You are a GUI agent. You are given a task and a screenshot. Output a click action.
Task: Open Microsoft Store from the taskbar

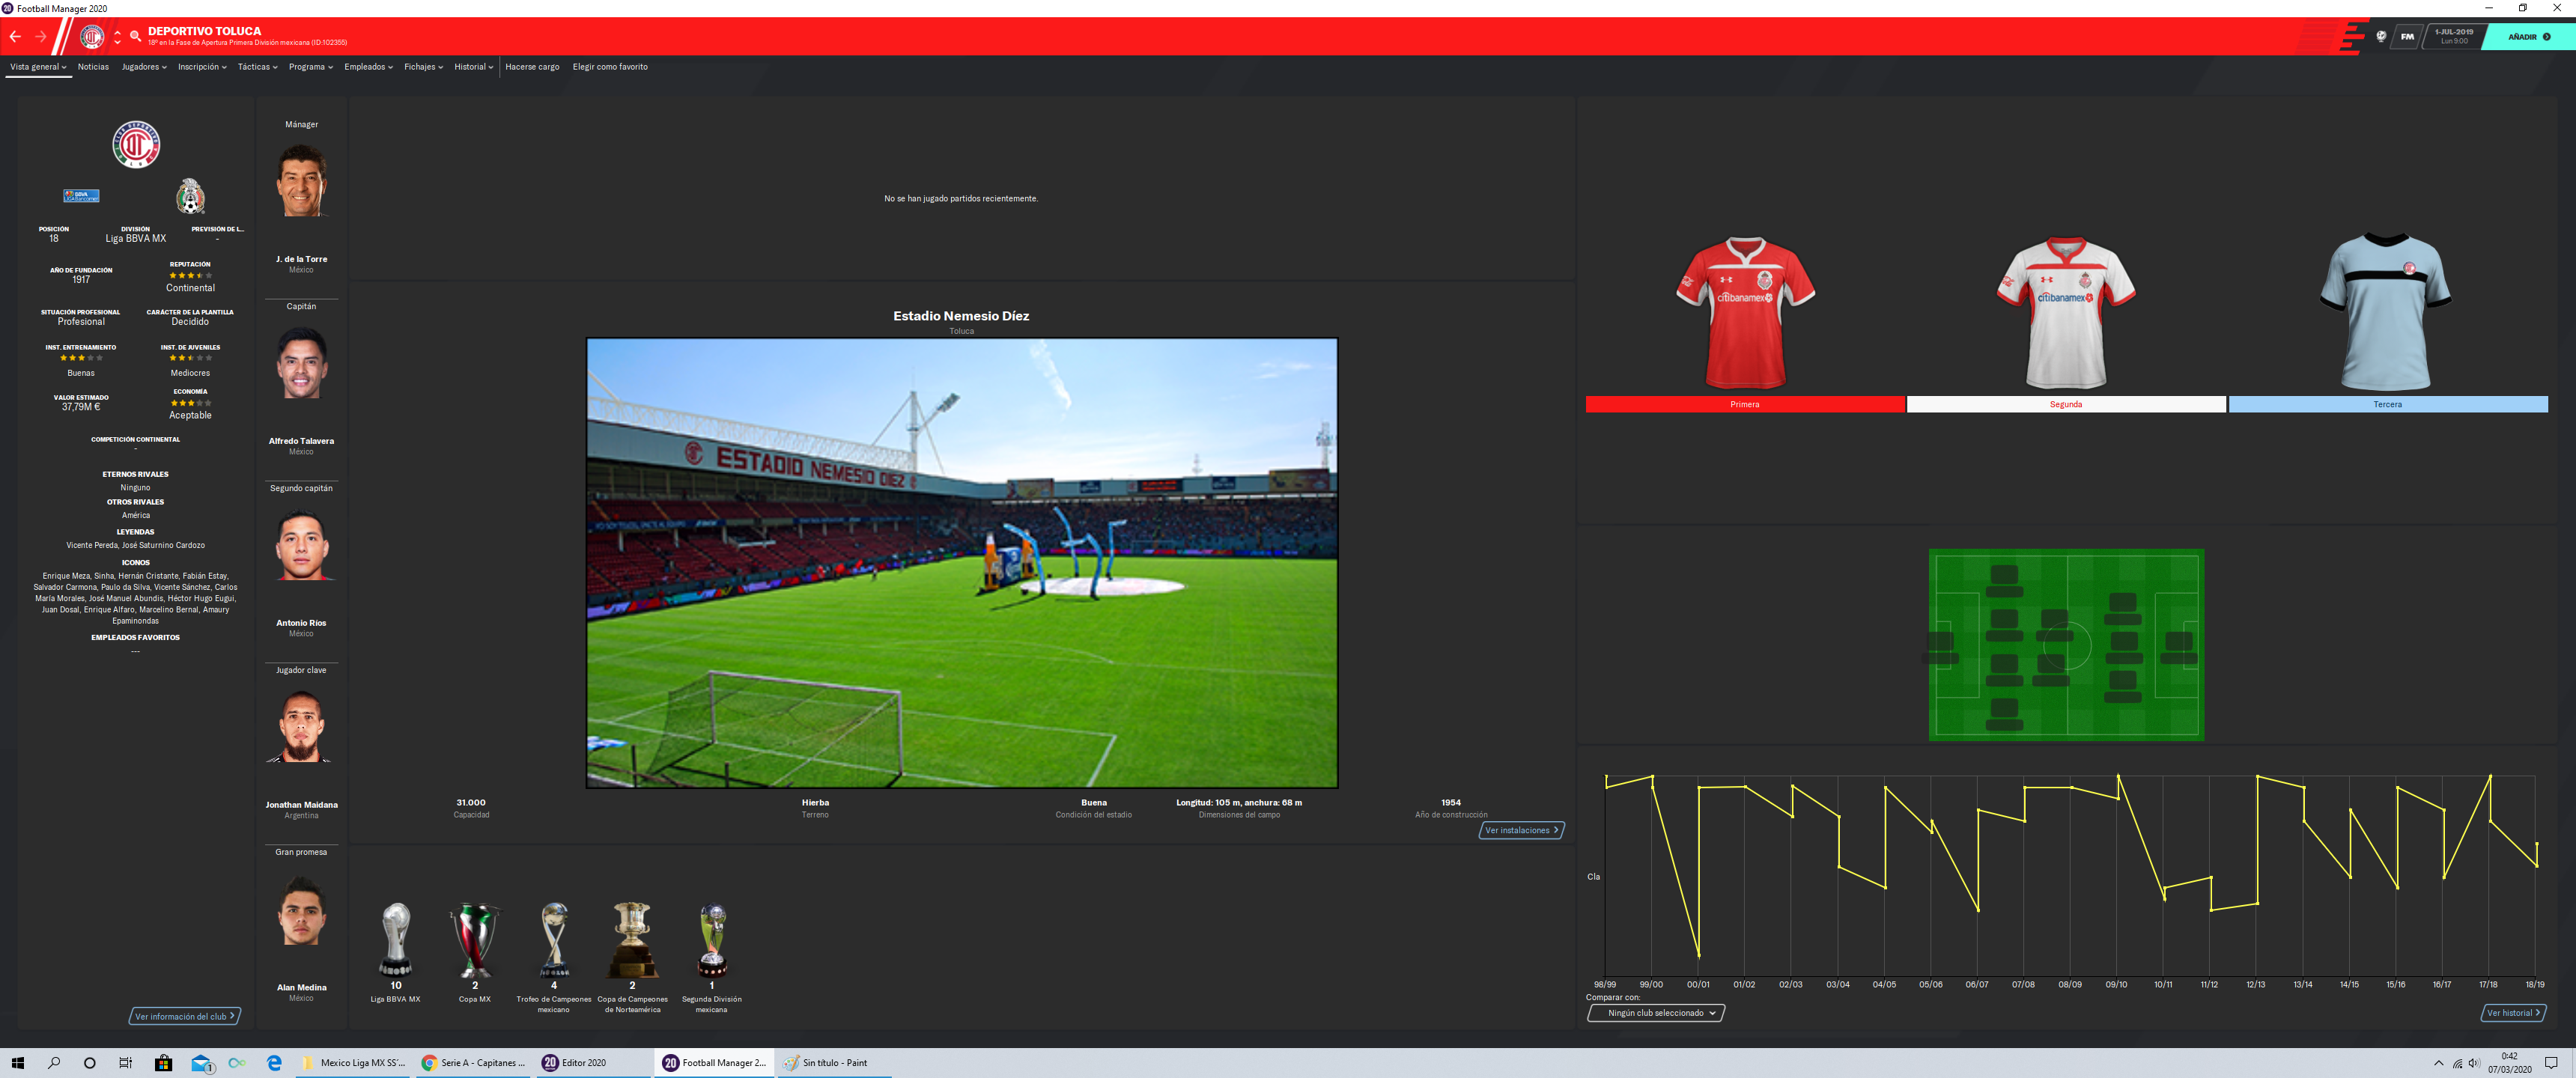[x=163, y=1063]
